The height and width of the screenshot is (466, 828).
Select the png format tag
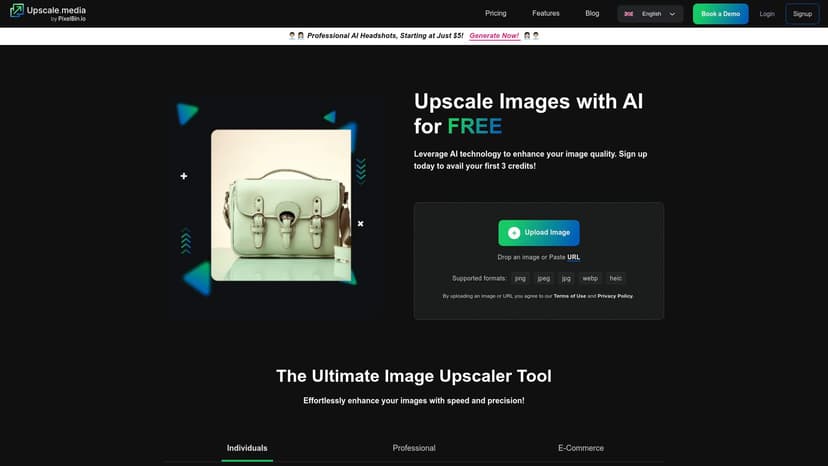coord(520,278)
